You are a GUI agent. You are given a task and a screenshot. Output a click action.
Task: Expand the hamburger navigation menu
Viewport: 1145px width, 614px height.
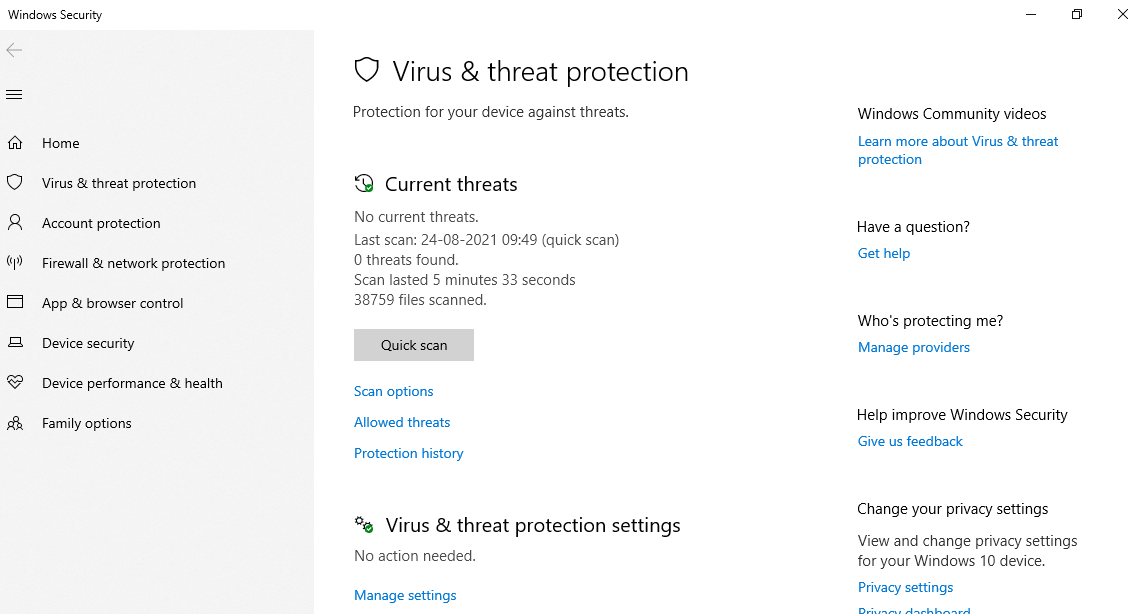click(14, 94)
